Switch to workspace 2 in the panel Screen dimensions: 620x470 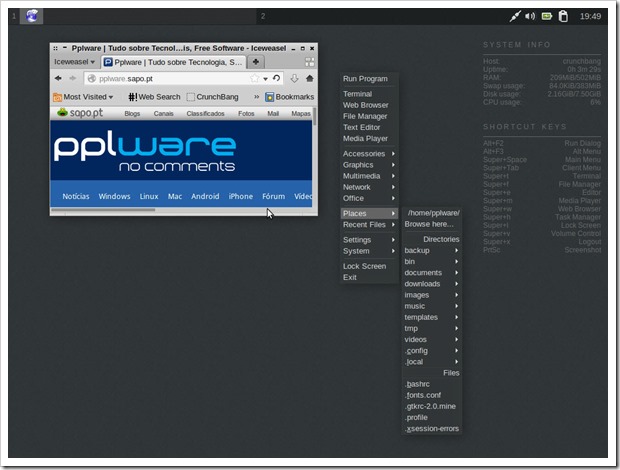pyautogui.click(x=263, y=16)
